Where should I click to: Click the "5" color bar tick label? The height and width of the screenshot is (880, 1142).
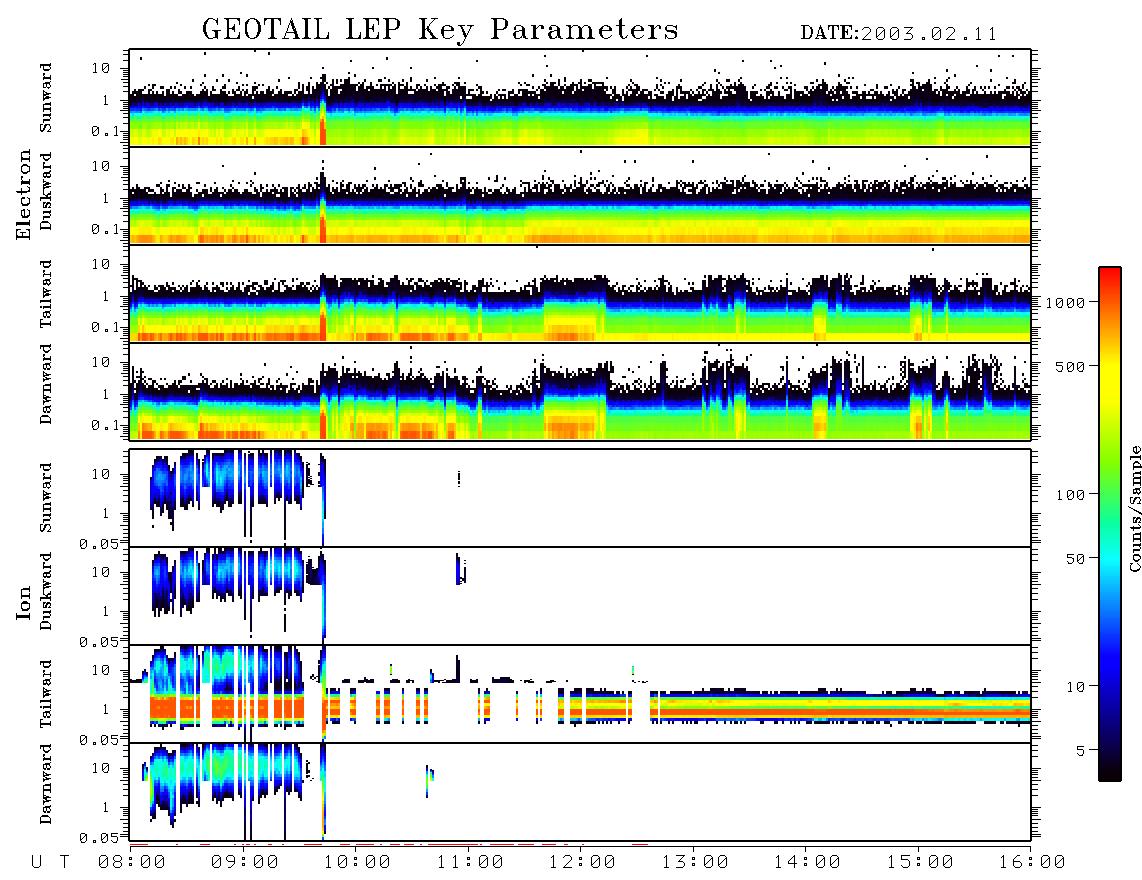click(x=1080, y=750)
